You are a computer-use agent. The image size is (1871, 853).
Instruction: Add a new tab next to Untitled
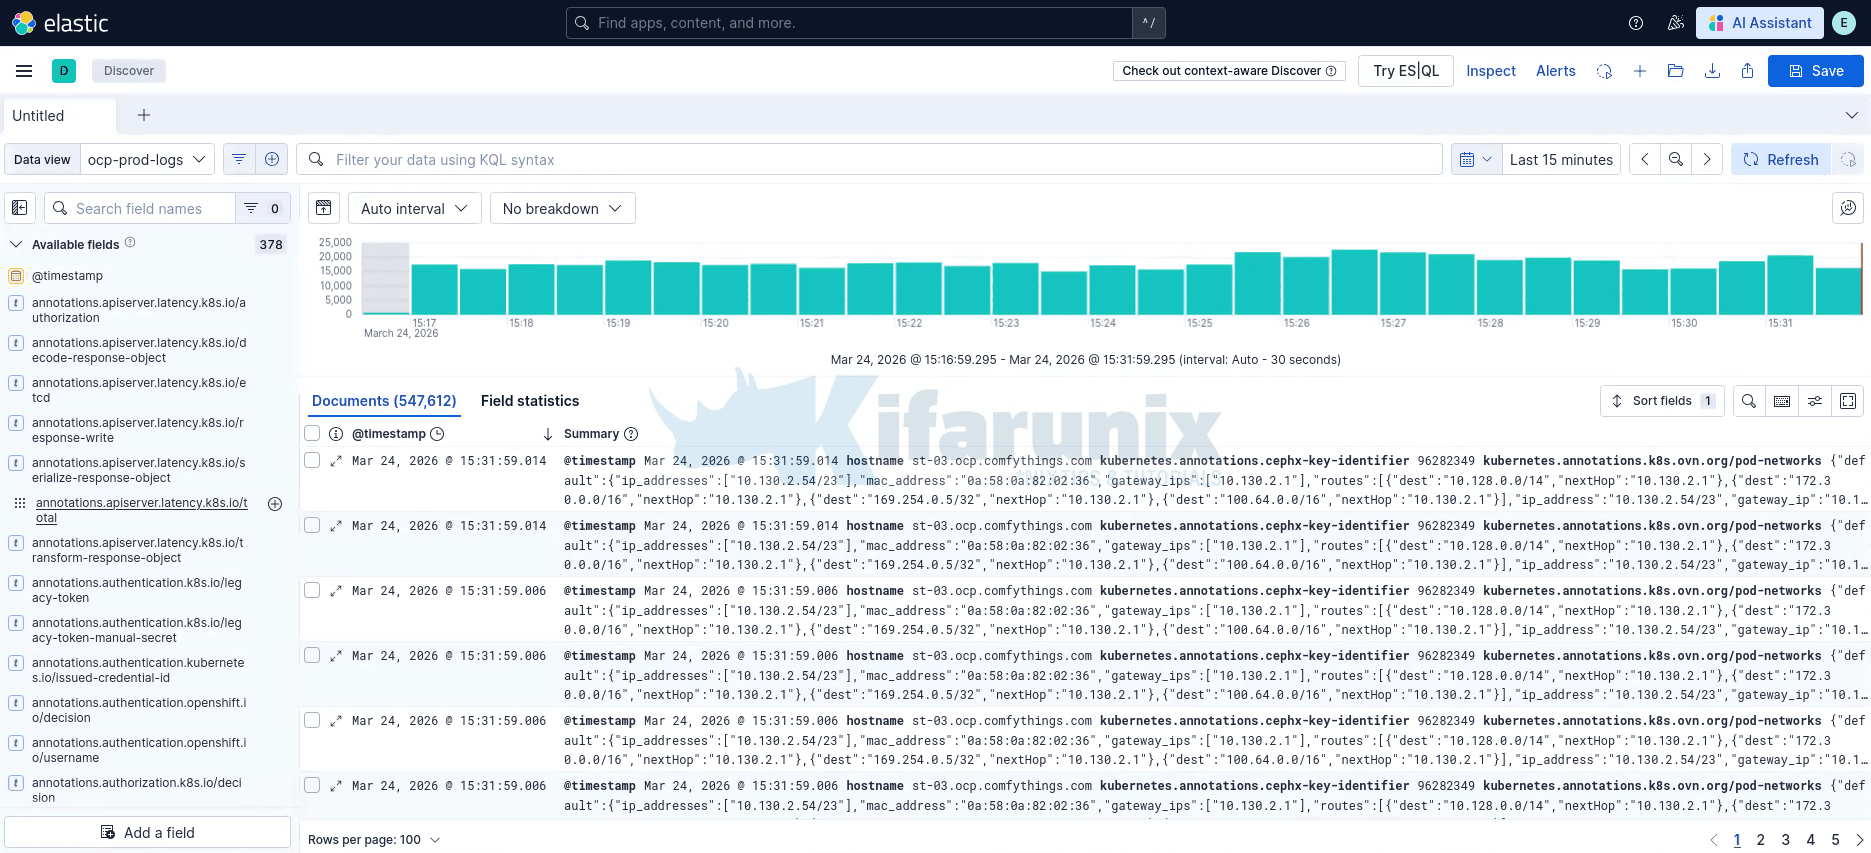[x=144, y=115]
